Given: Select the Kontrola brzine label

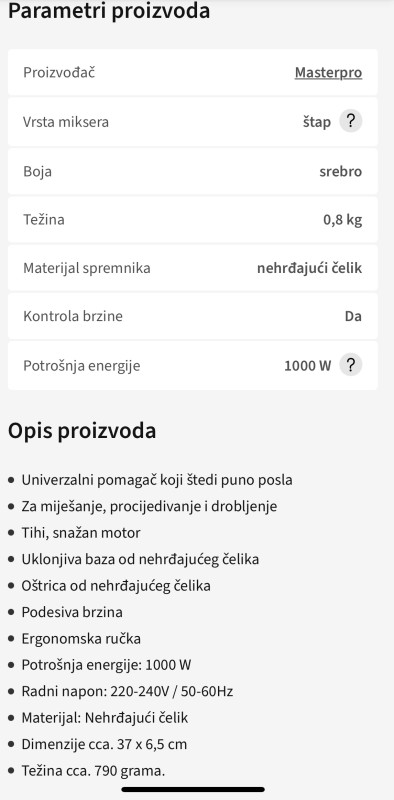Looking at the screenshot, I should tap(73, 316).
